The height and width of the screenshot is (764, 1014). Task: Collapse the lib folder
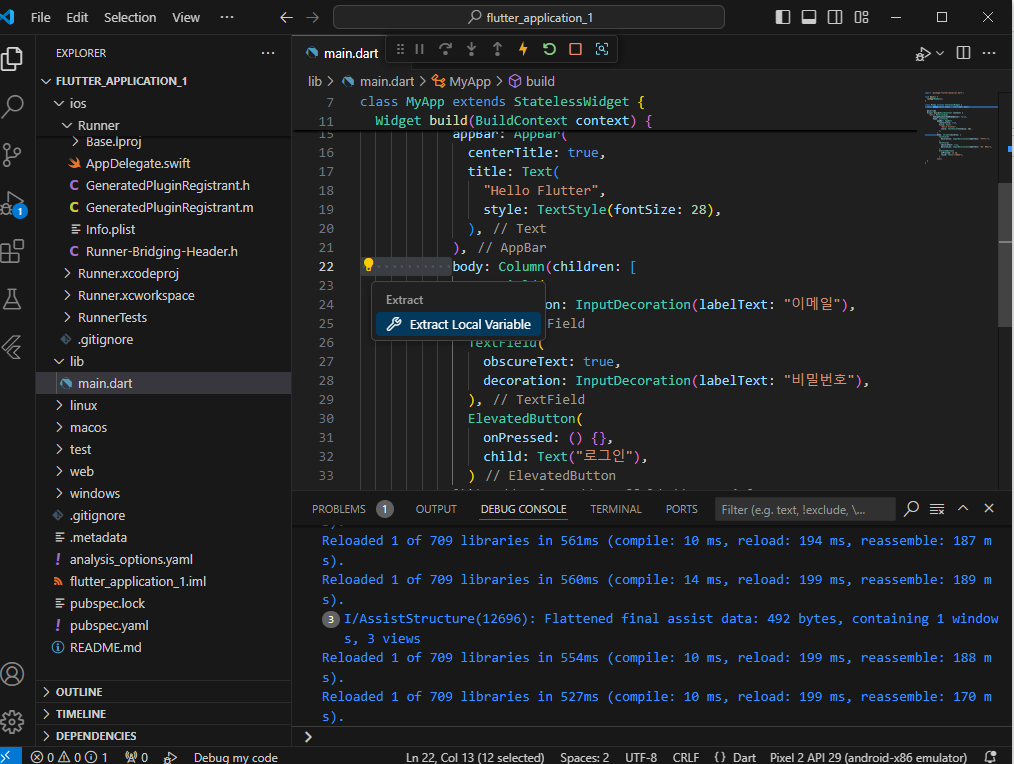[59, 362]
